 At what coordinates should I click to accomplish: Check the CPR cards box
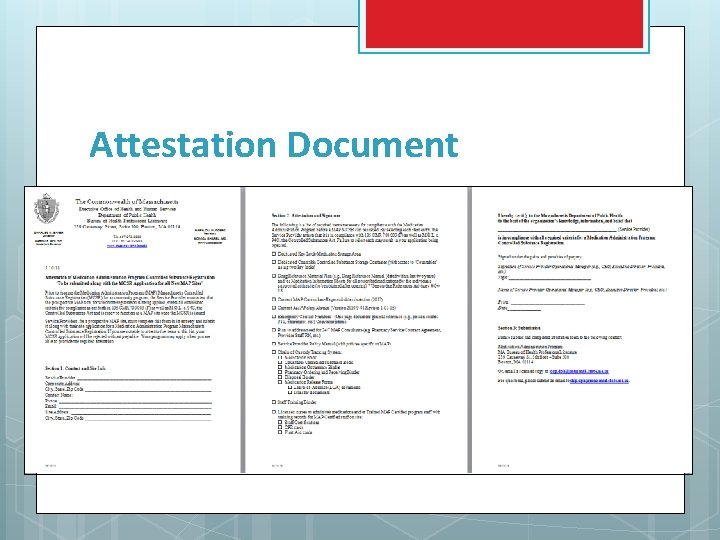280,427
